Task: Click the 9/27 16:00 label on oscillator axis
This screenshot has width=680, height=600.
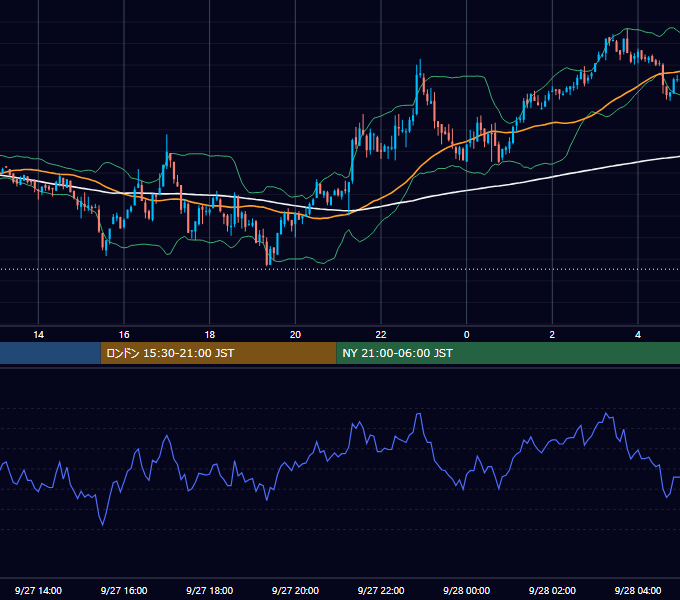Action: [x=124, y=590]
